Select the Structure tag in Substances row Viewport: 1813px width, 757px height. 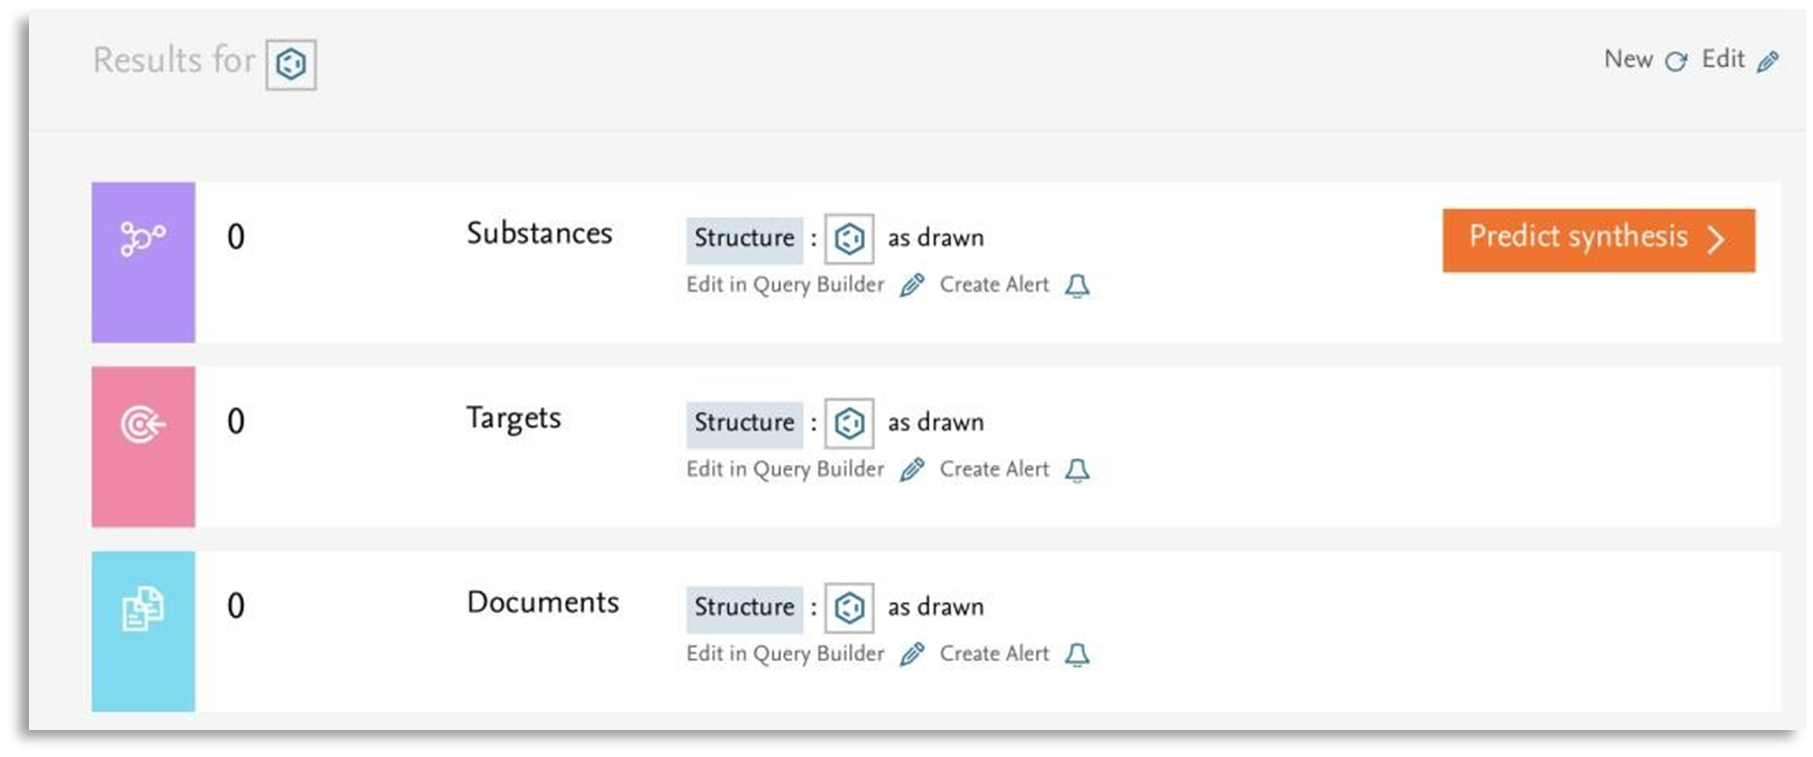[744, 239]
